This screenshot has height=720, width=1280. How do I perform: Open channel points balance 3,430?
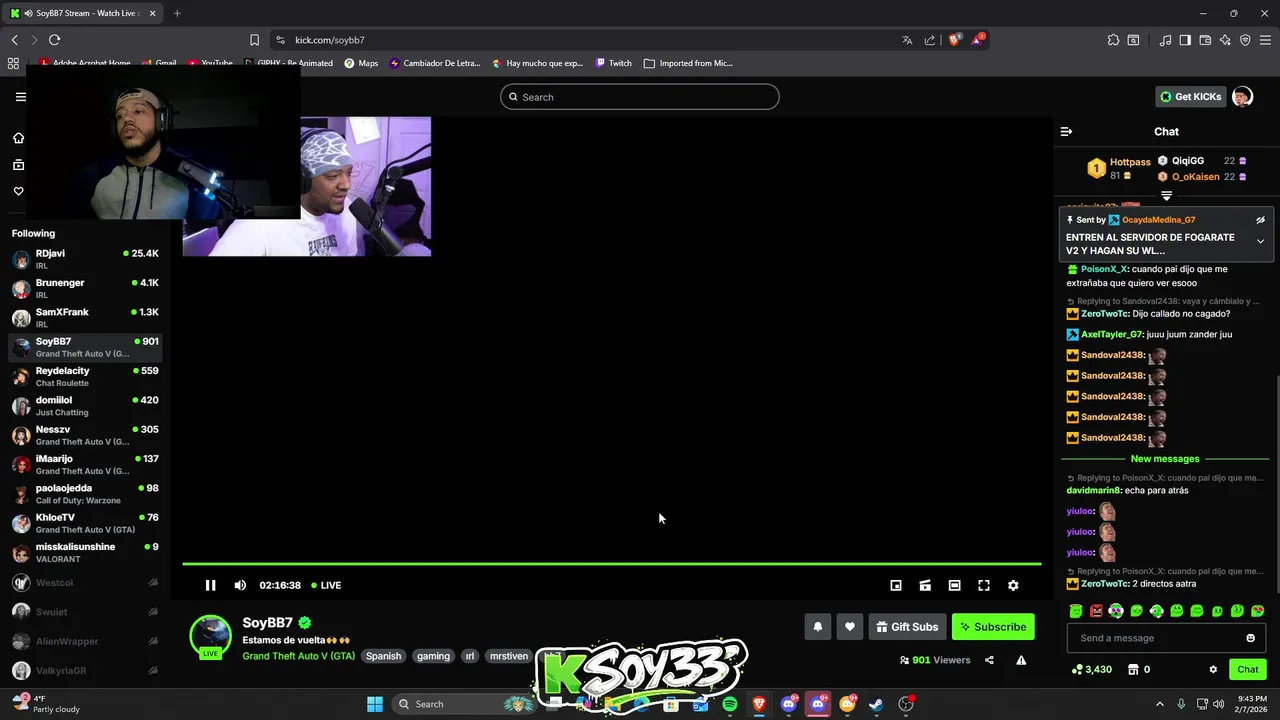click(x=1091, y=669)
